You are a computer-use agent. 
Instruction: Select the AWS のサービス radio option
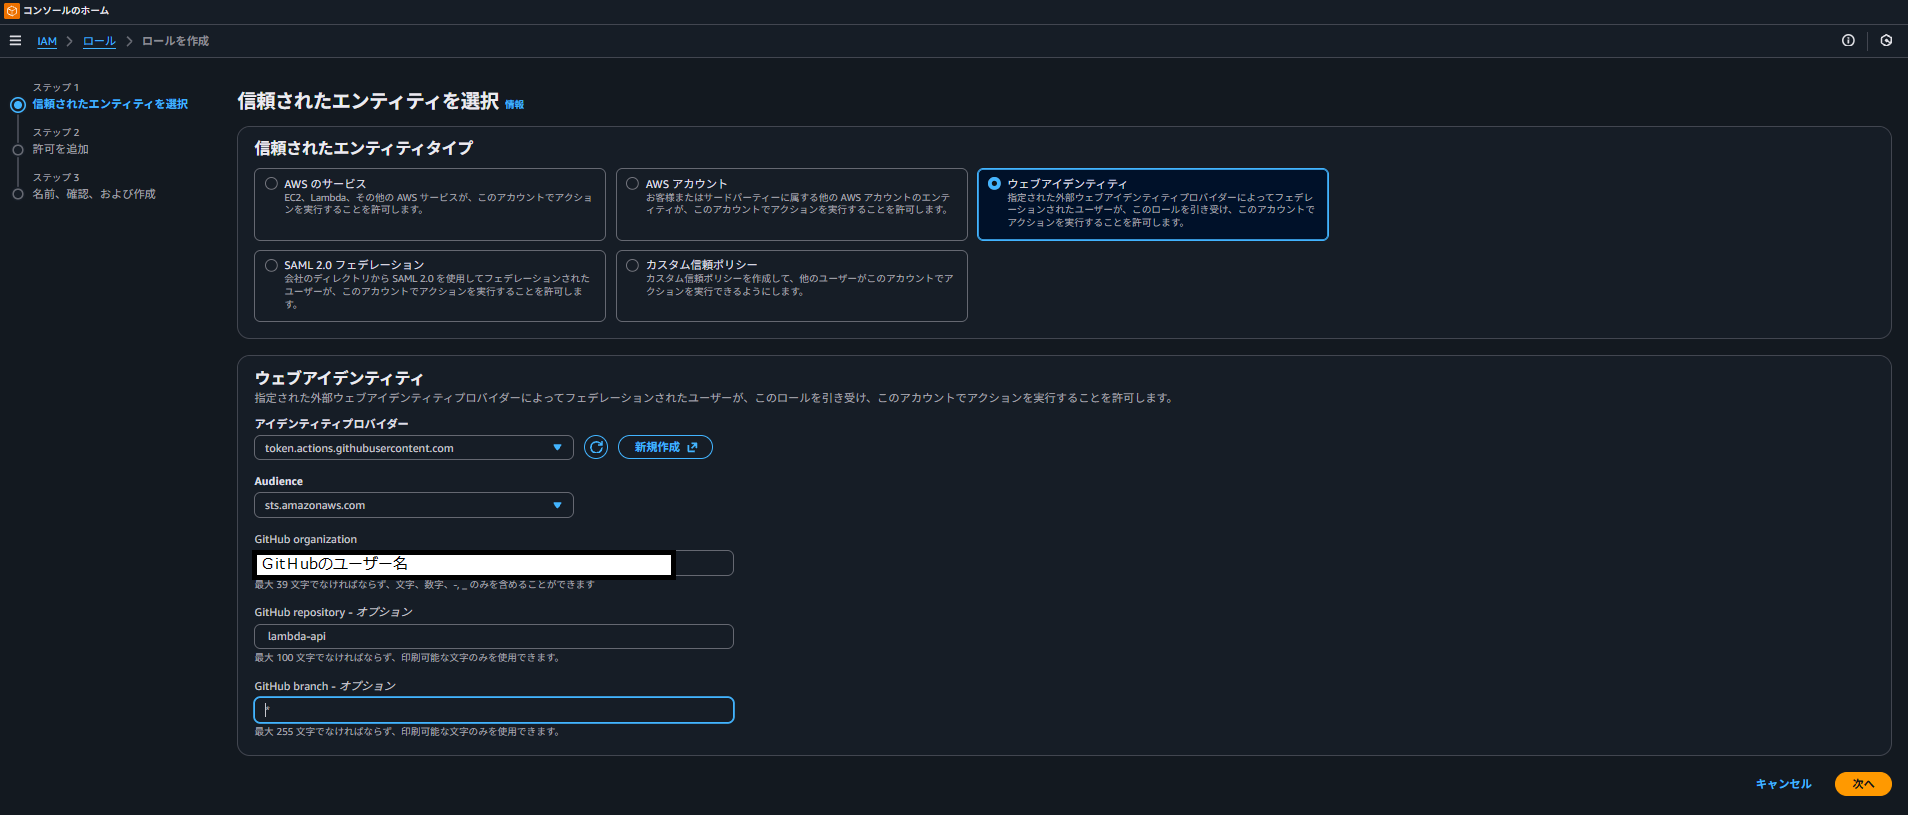point(271,184)
